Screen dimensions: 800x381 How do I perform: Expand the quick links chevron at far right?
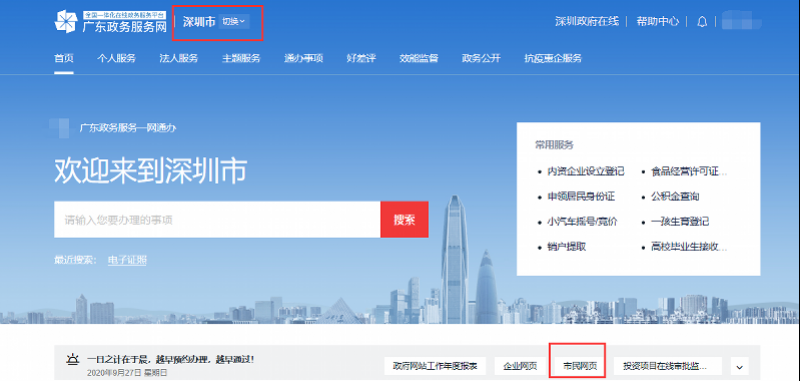(x=740, y=366)
